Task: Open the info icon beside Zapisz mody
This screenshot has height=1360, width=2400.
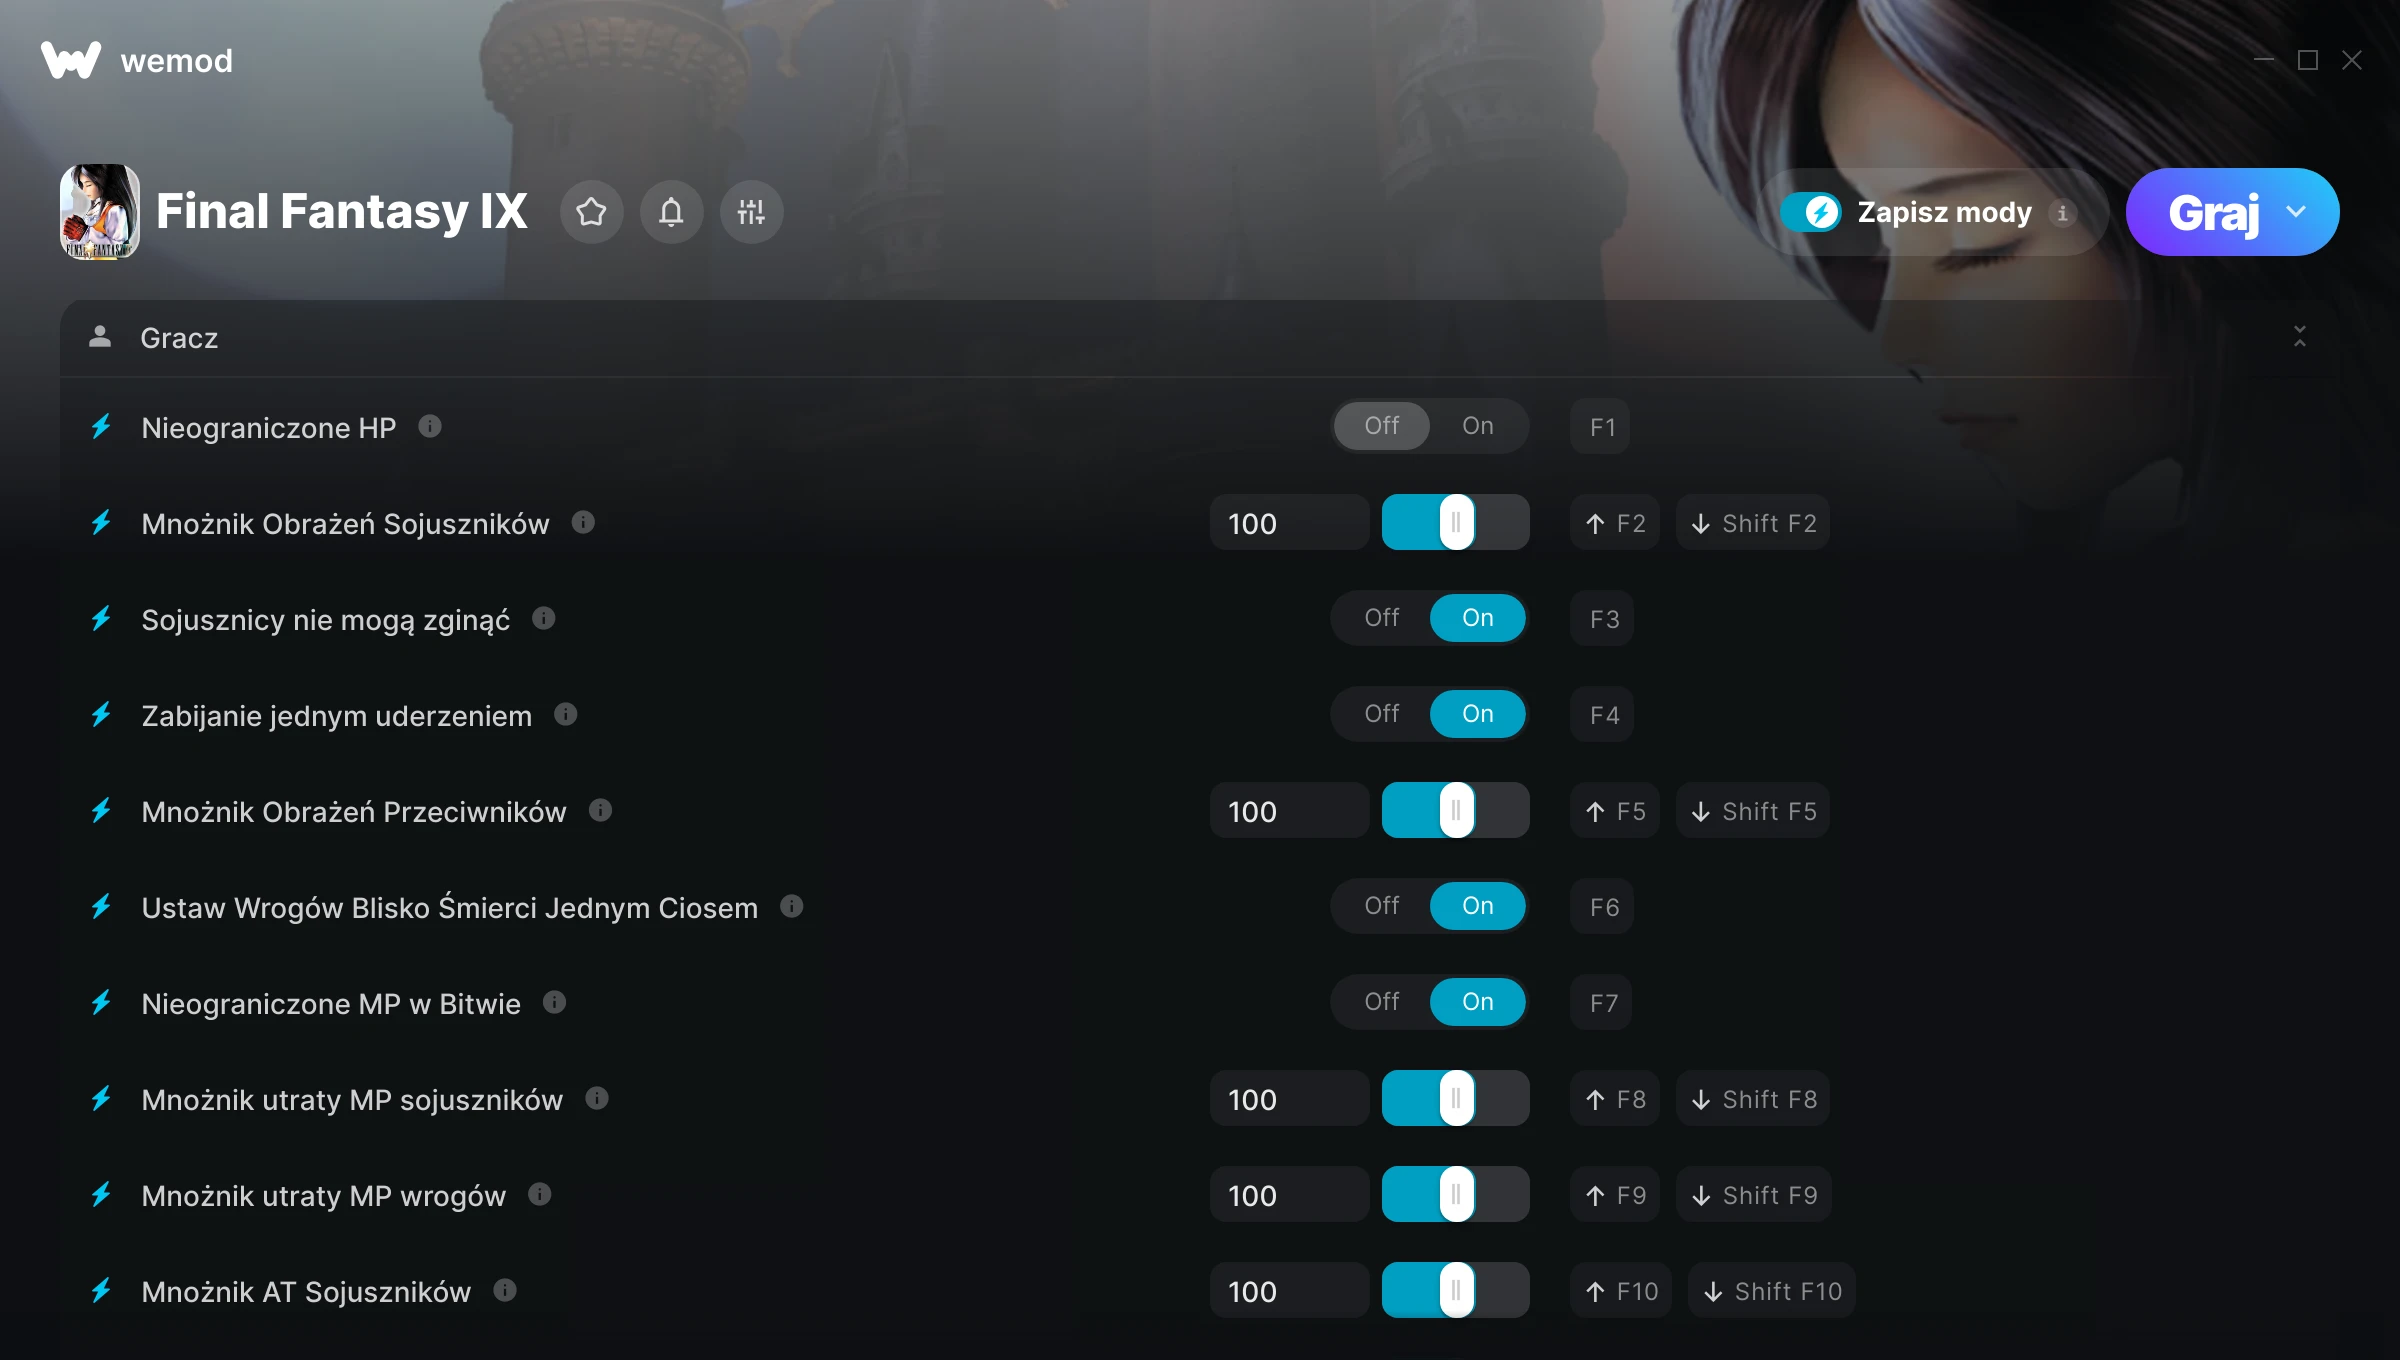Action: click(x=2062, y=213)
